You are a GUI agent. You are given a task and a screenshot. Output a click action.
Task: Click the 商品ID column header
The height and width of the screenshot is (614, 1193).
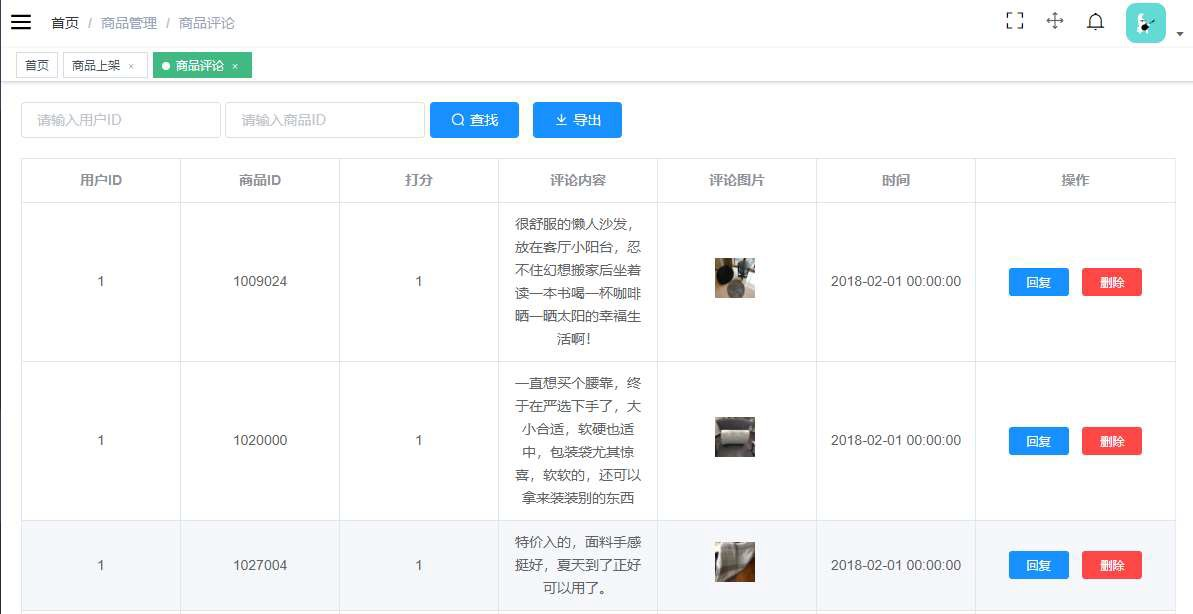pos(260,180)
